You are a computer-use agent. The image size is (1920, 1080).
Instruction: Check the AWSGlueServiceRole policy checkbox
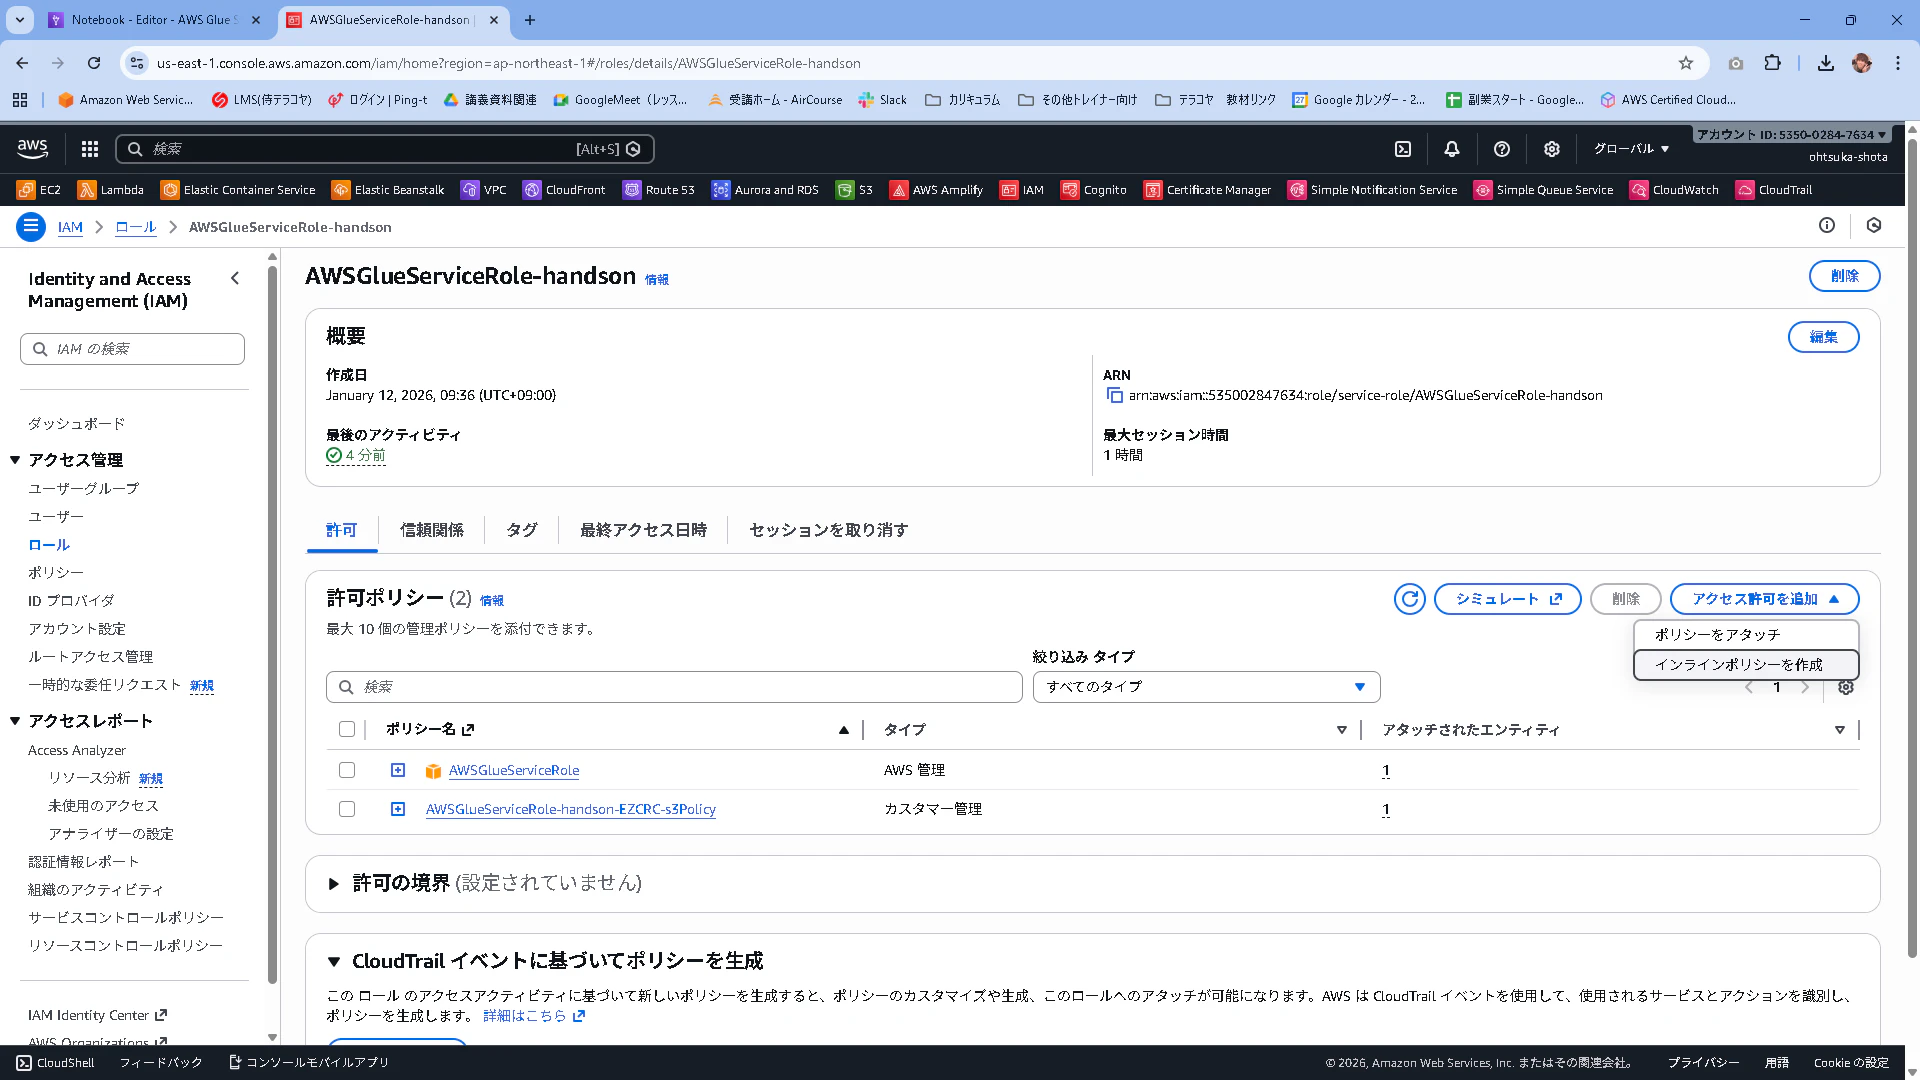(347, 770)
